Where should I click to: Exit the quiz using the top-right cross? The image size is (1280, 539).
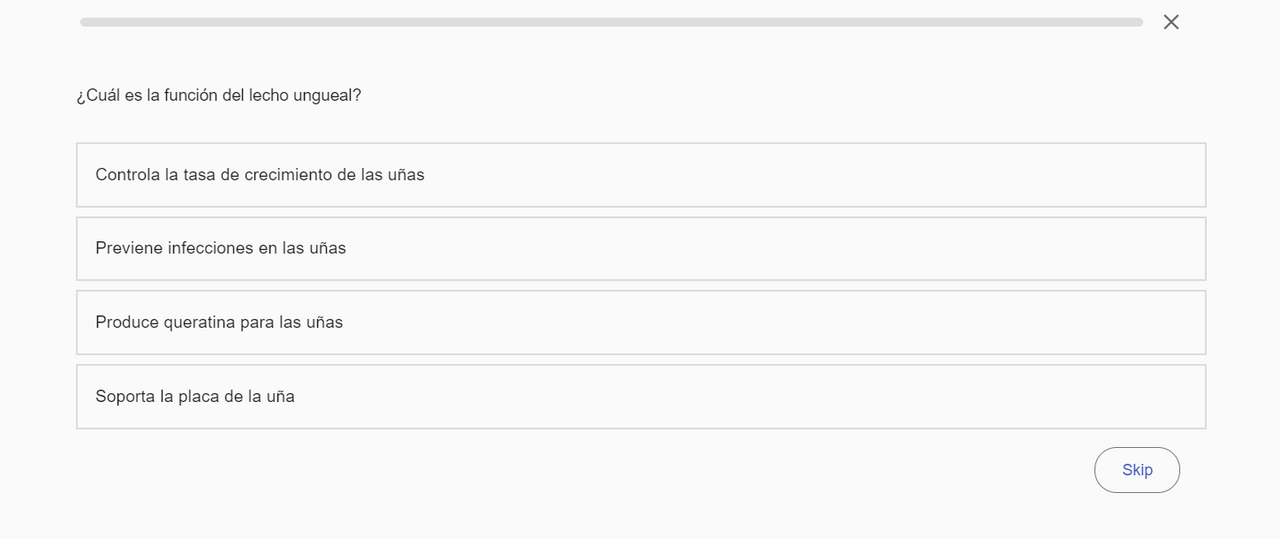(1171, 22)
